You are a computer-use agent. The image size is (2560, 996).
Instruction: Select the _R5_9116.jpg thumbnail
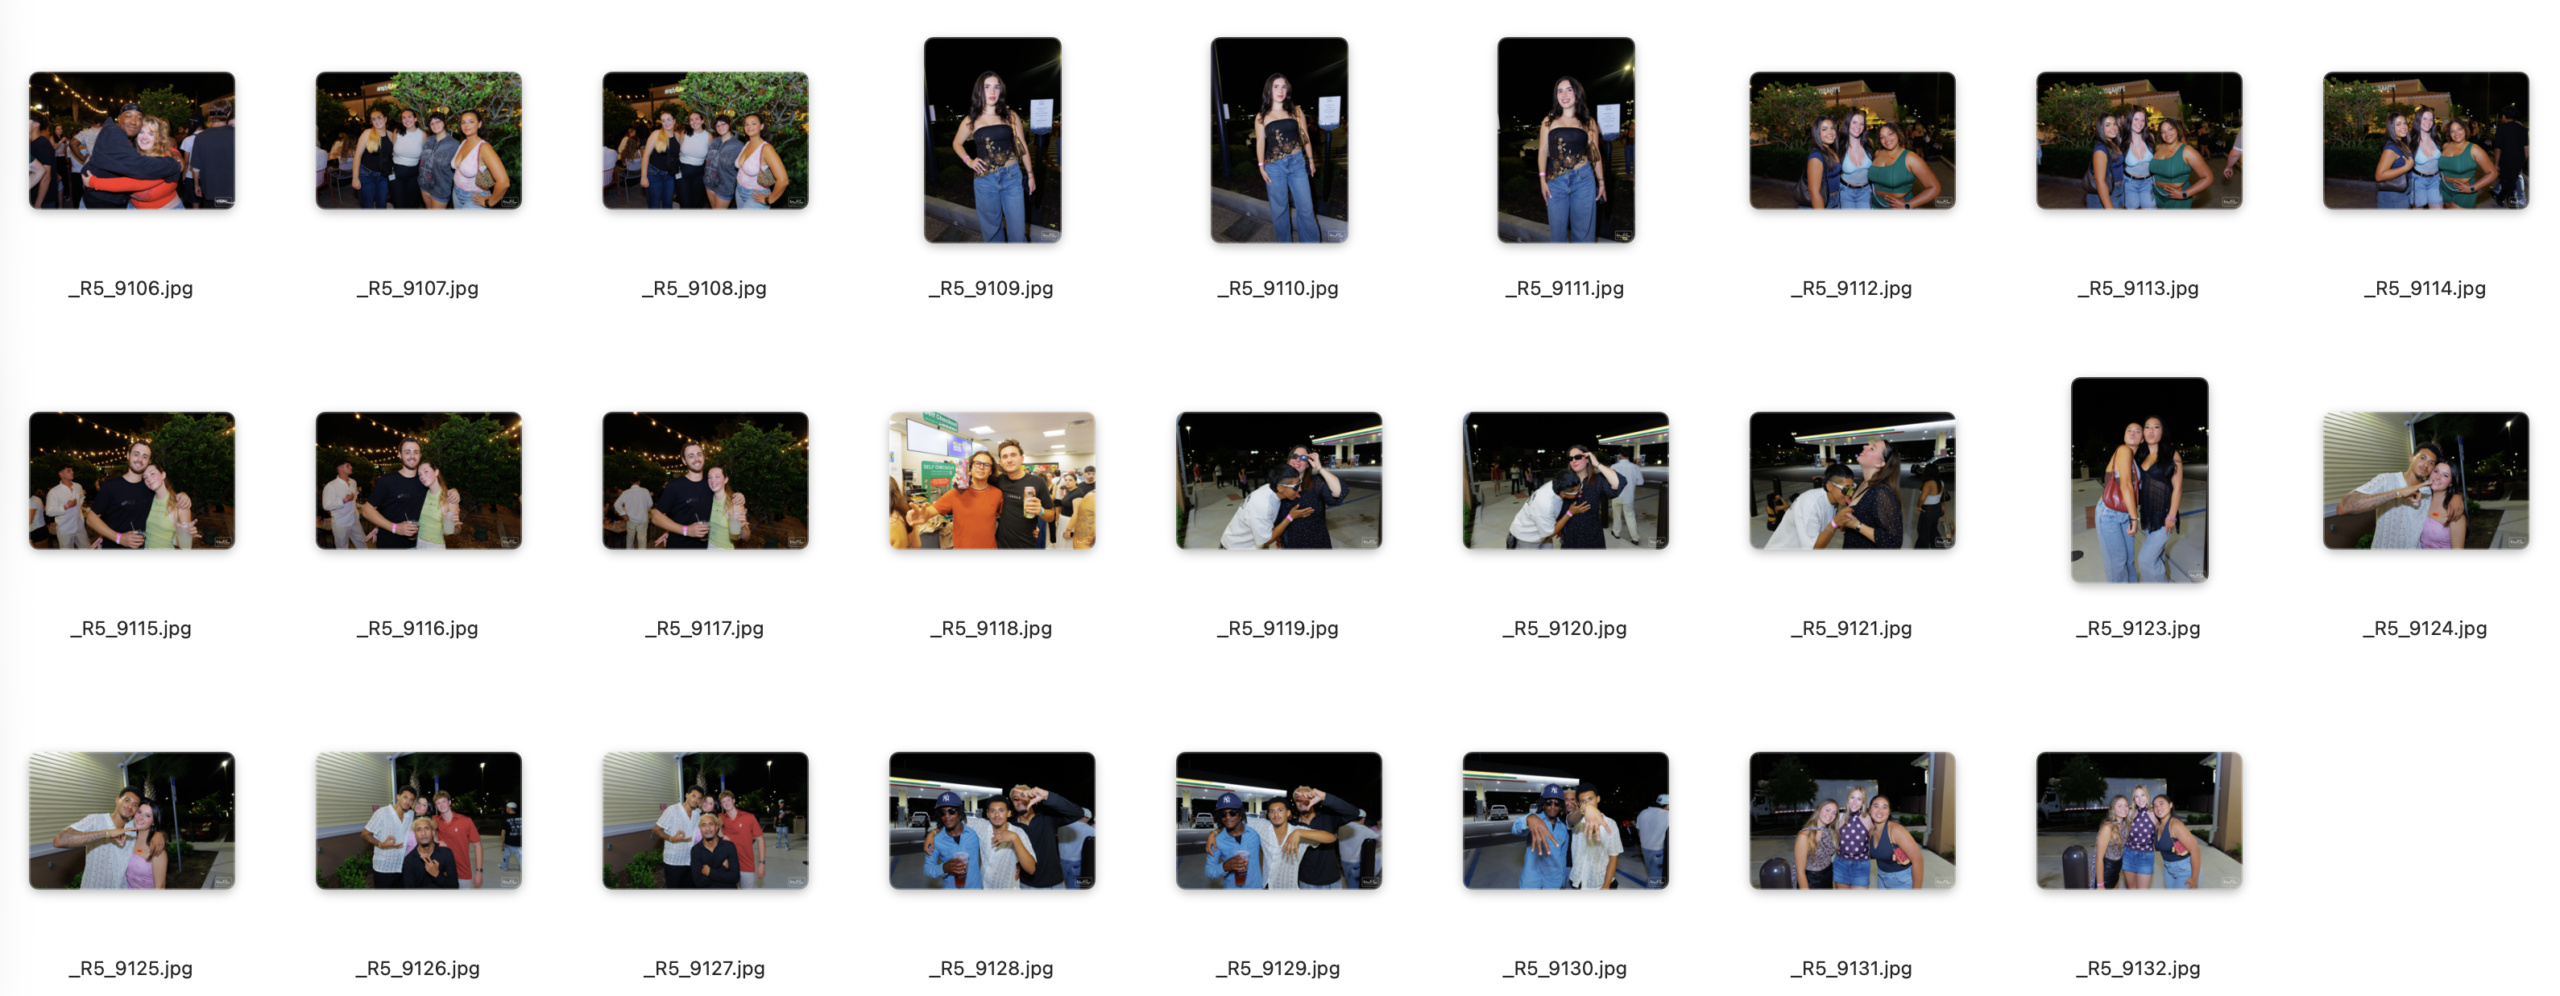(419, 480)
